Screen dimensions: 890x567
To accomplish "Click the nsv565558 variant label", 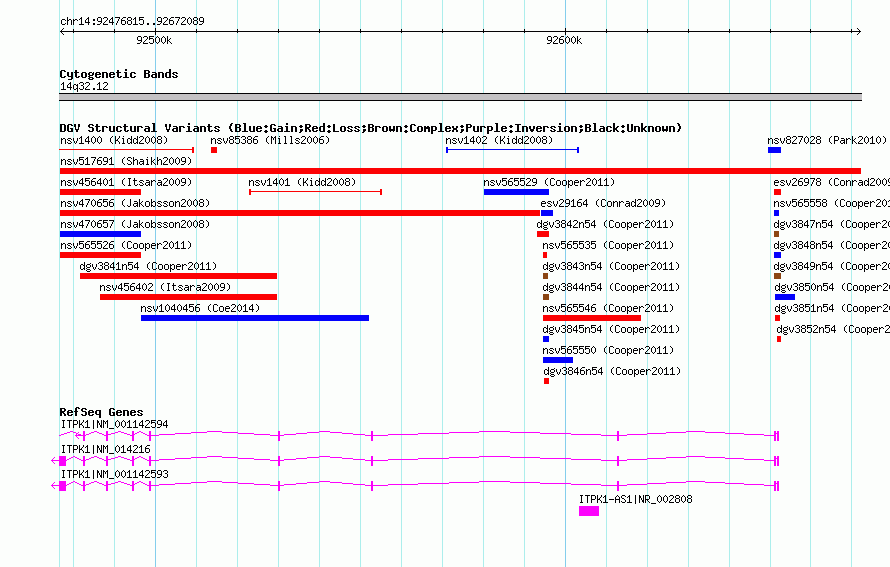I will pos(832,203).
